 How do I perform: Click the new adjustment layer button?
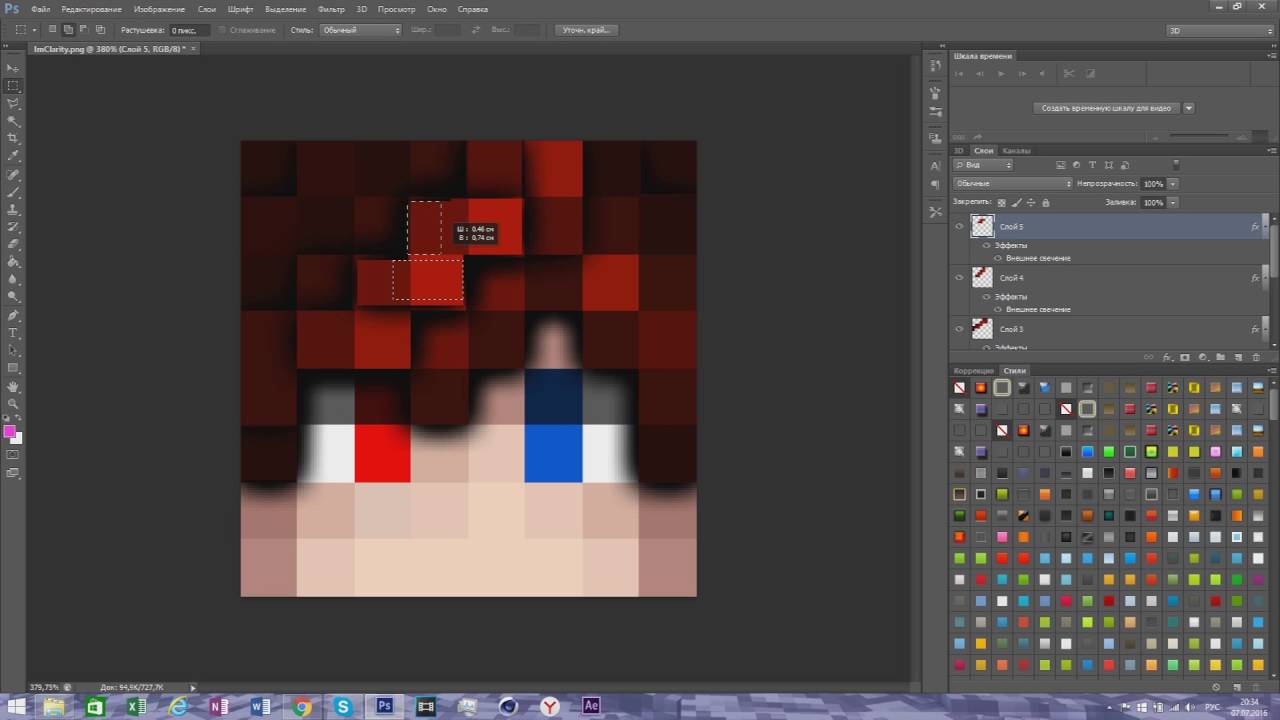click(x=1203, y=357)
